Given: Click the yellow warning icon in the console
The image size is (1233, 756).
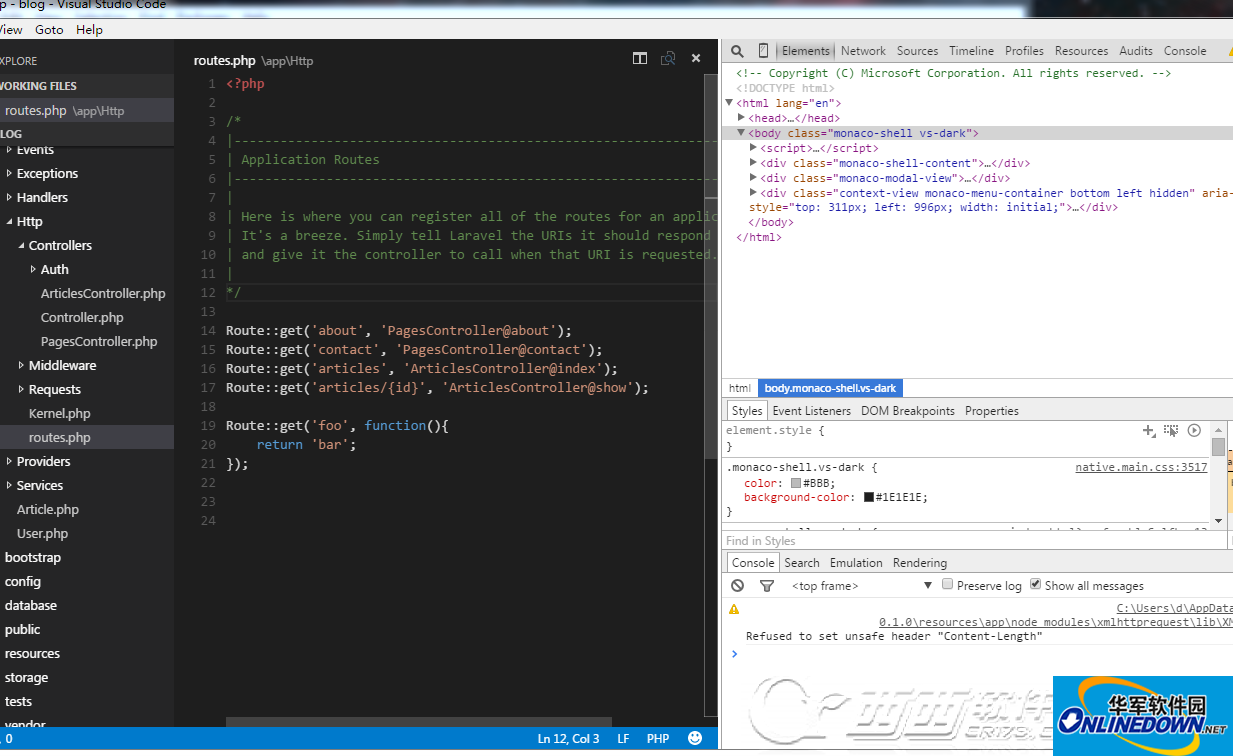Looking at the screenshot, I should tap(734, 609).
